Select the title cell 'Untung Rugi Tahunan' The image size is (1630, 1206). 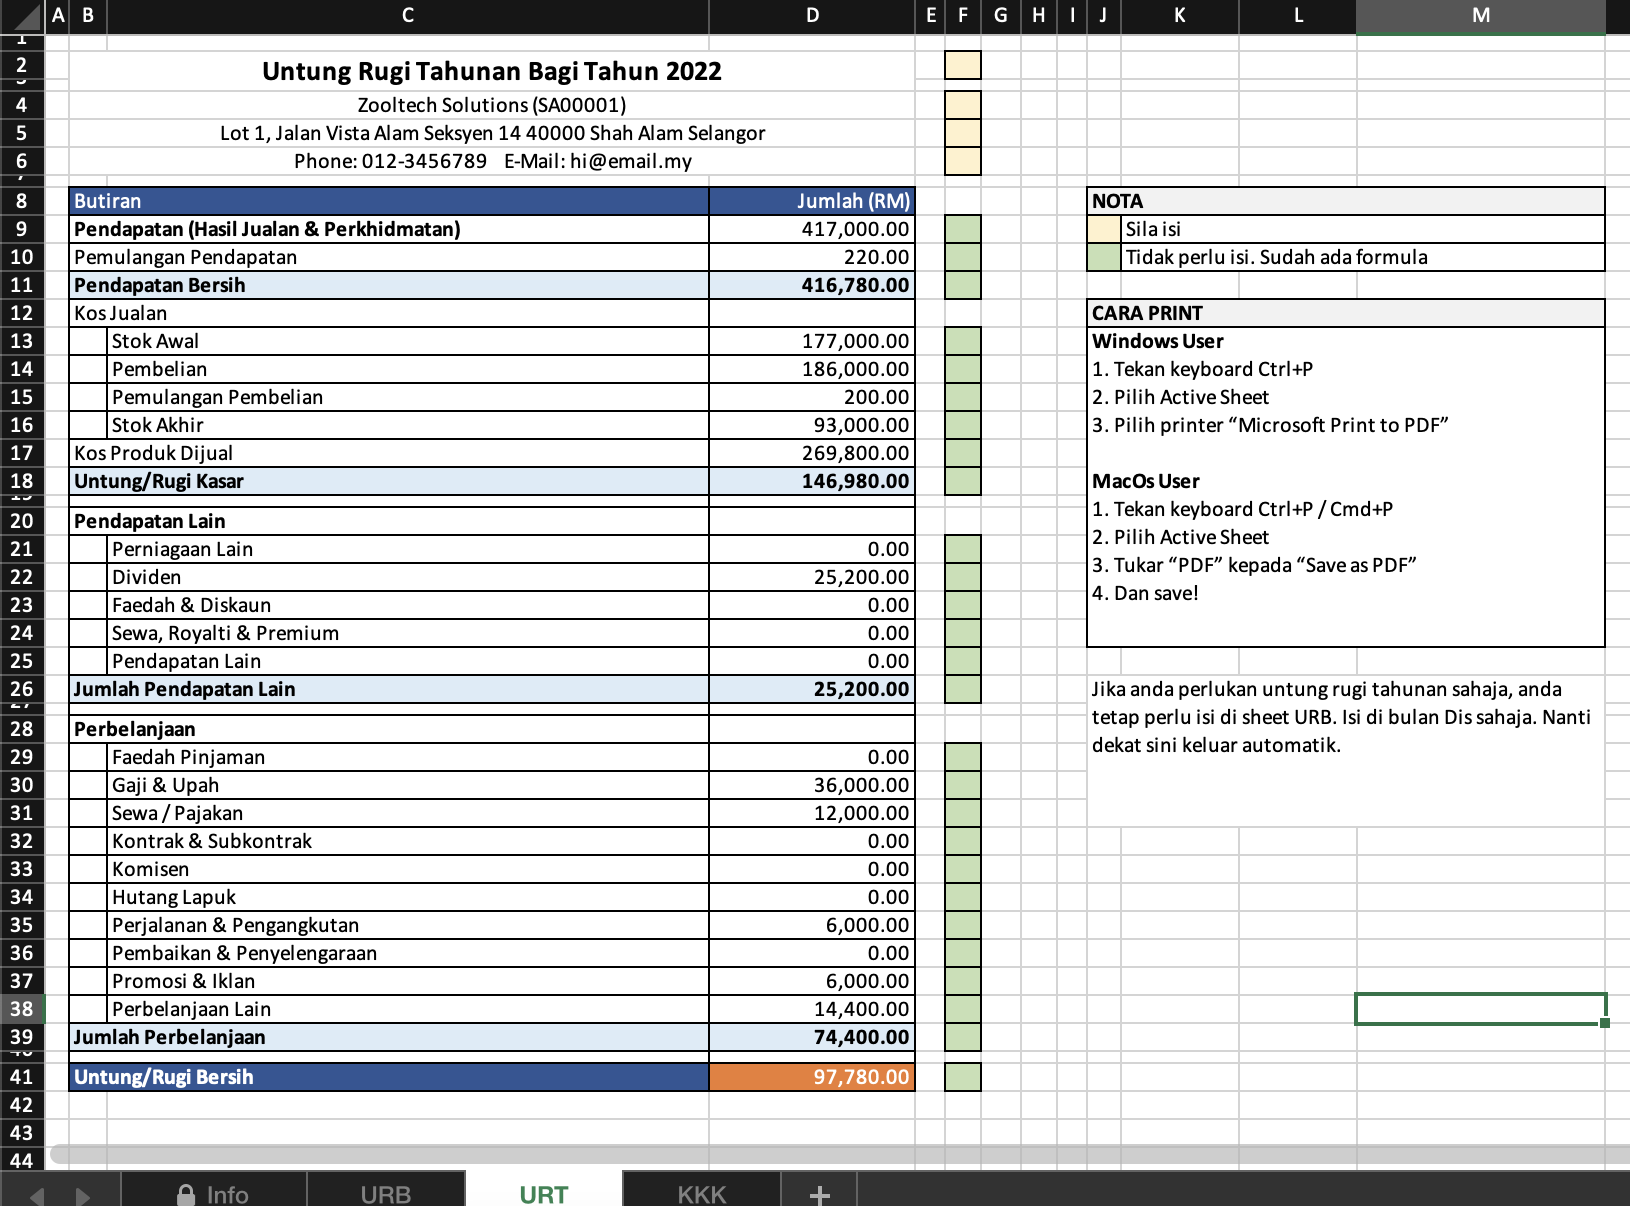tap(491, 71)
